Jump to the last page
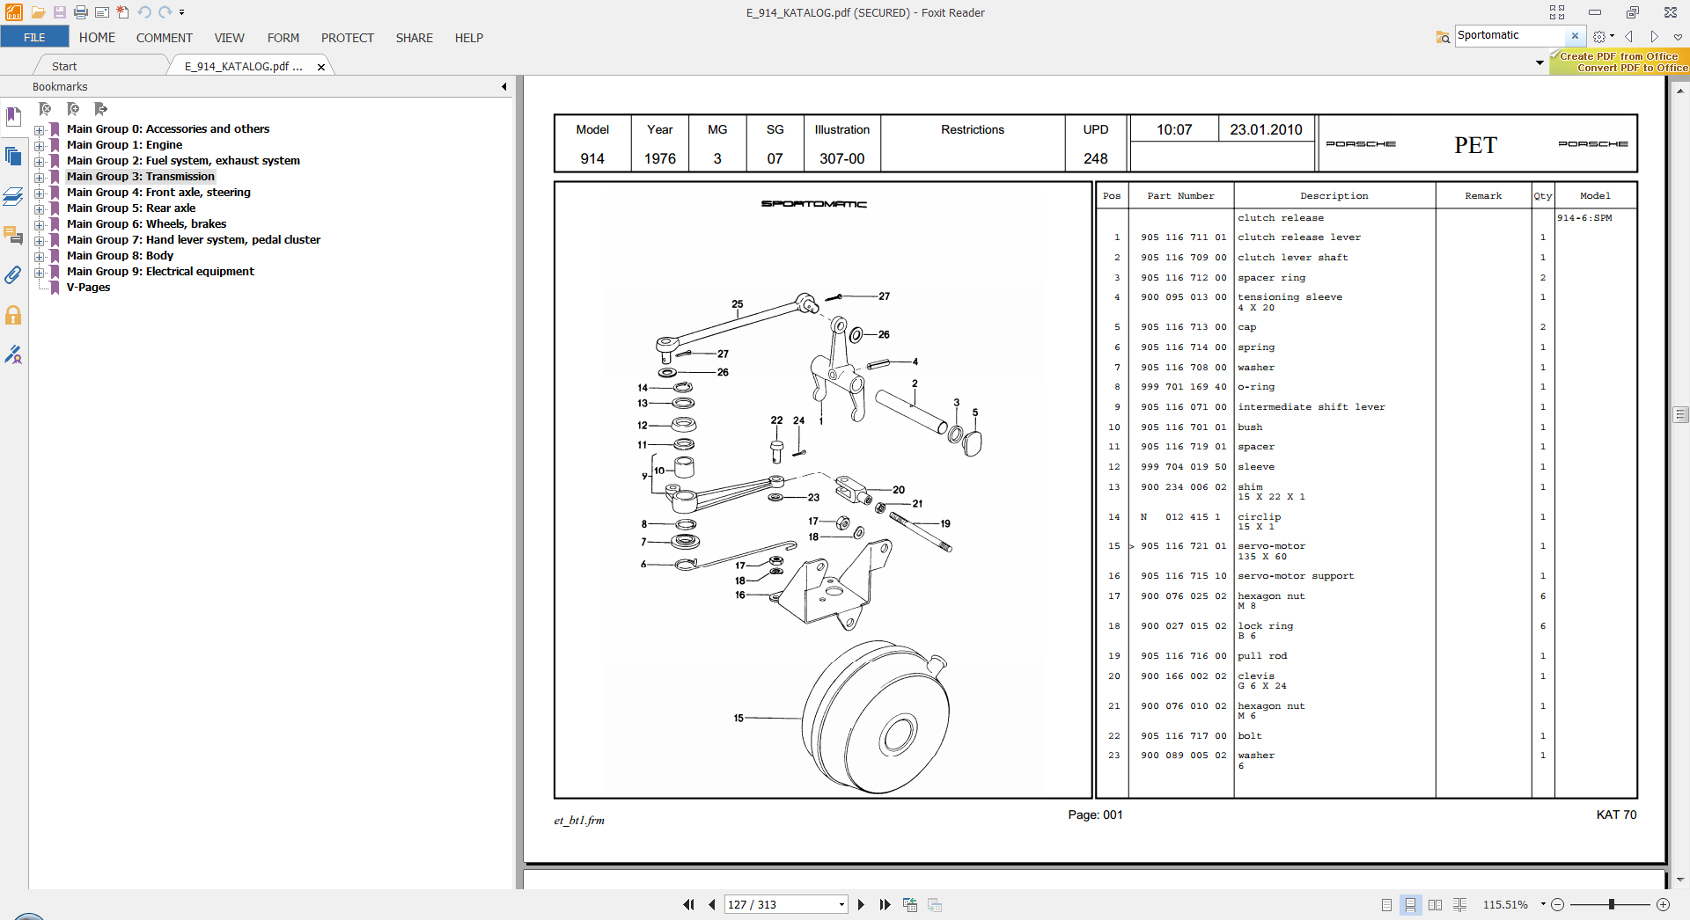Image resolution: width=1690 pixels, height=920 pixels. pyautogui.click(x=885, y=905)
